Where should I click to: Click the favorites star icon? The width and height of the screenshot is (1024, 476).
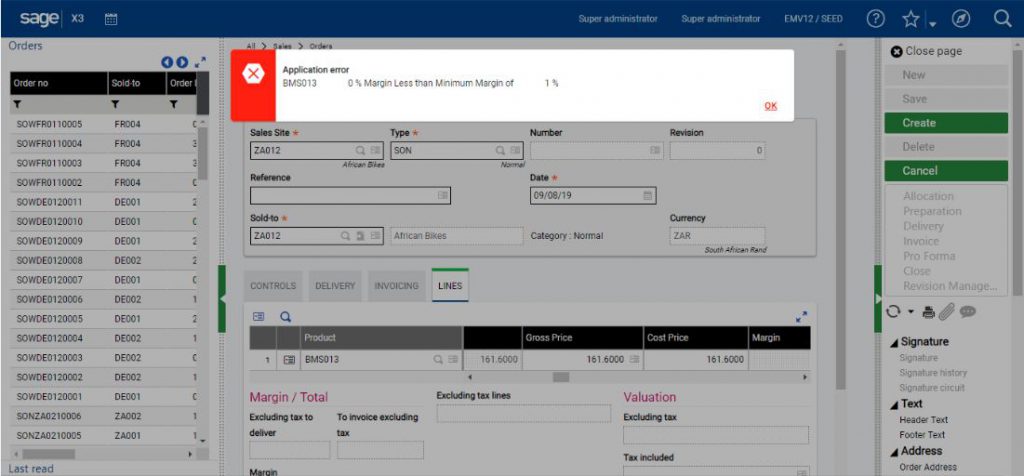[910, 19]
